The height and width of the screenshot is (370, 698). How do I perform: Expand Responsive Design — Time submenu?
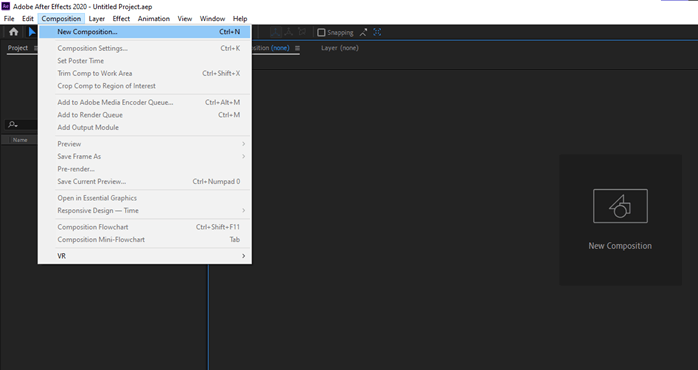tap(145, 210)
